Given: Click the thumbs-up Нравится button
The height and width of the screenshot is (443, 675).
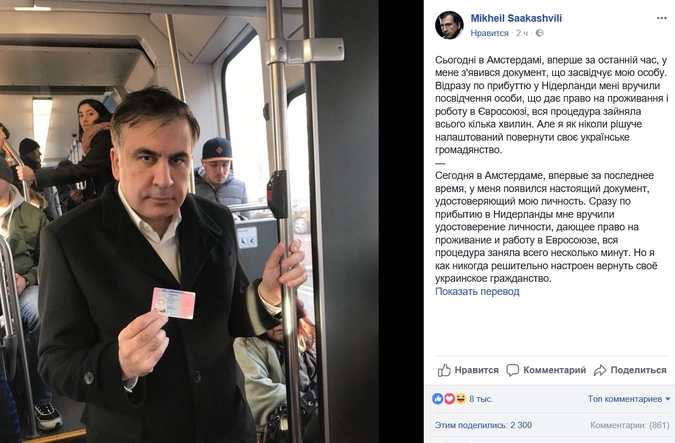Looking at the screenshot, I should tap(468, 370).
